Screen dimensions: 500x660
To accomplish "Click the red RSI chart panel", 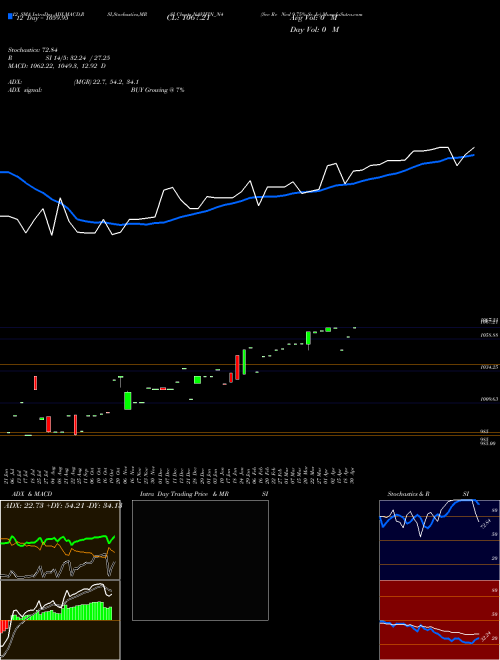I will (x=439, y=620).
